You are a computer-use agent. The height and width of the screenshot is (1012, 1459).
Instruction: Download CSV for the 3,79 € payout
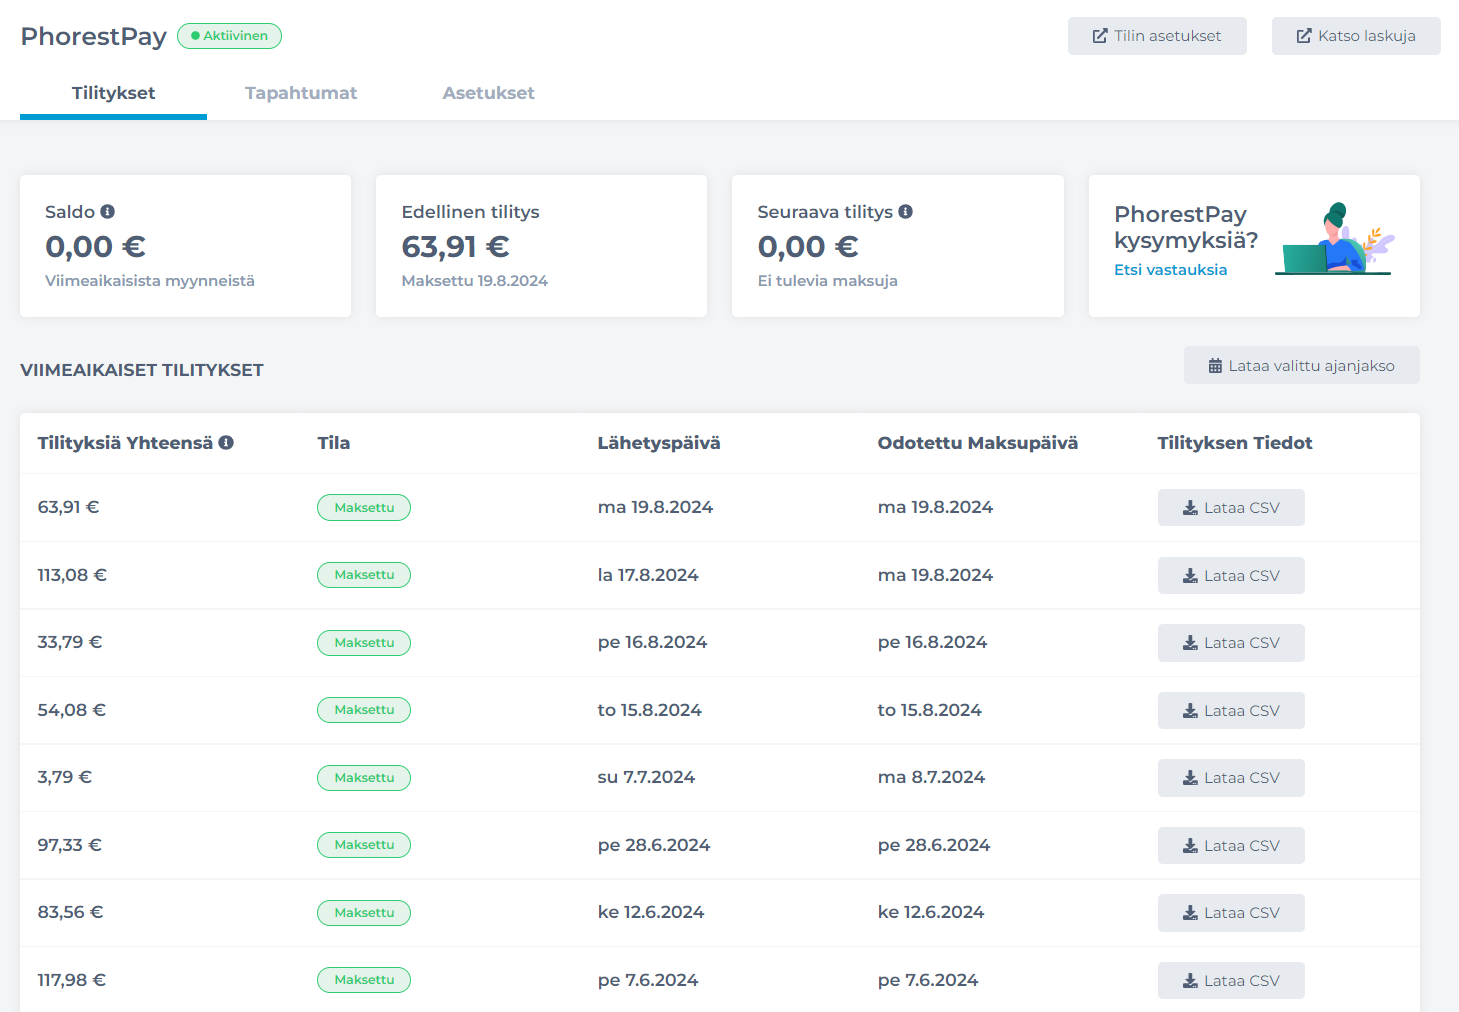[1231, 778]
